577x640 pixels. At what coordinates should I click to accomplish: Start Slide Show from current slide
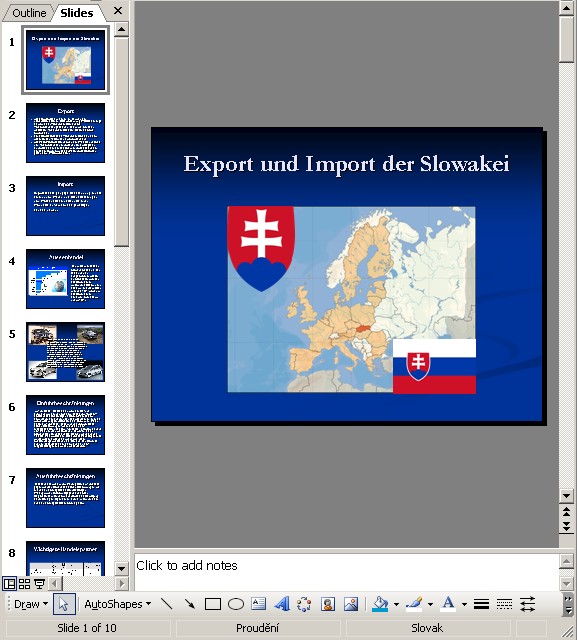point(39,584)
